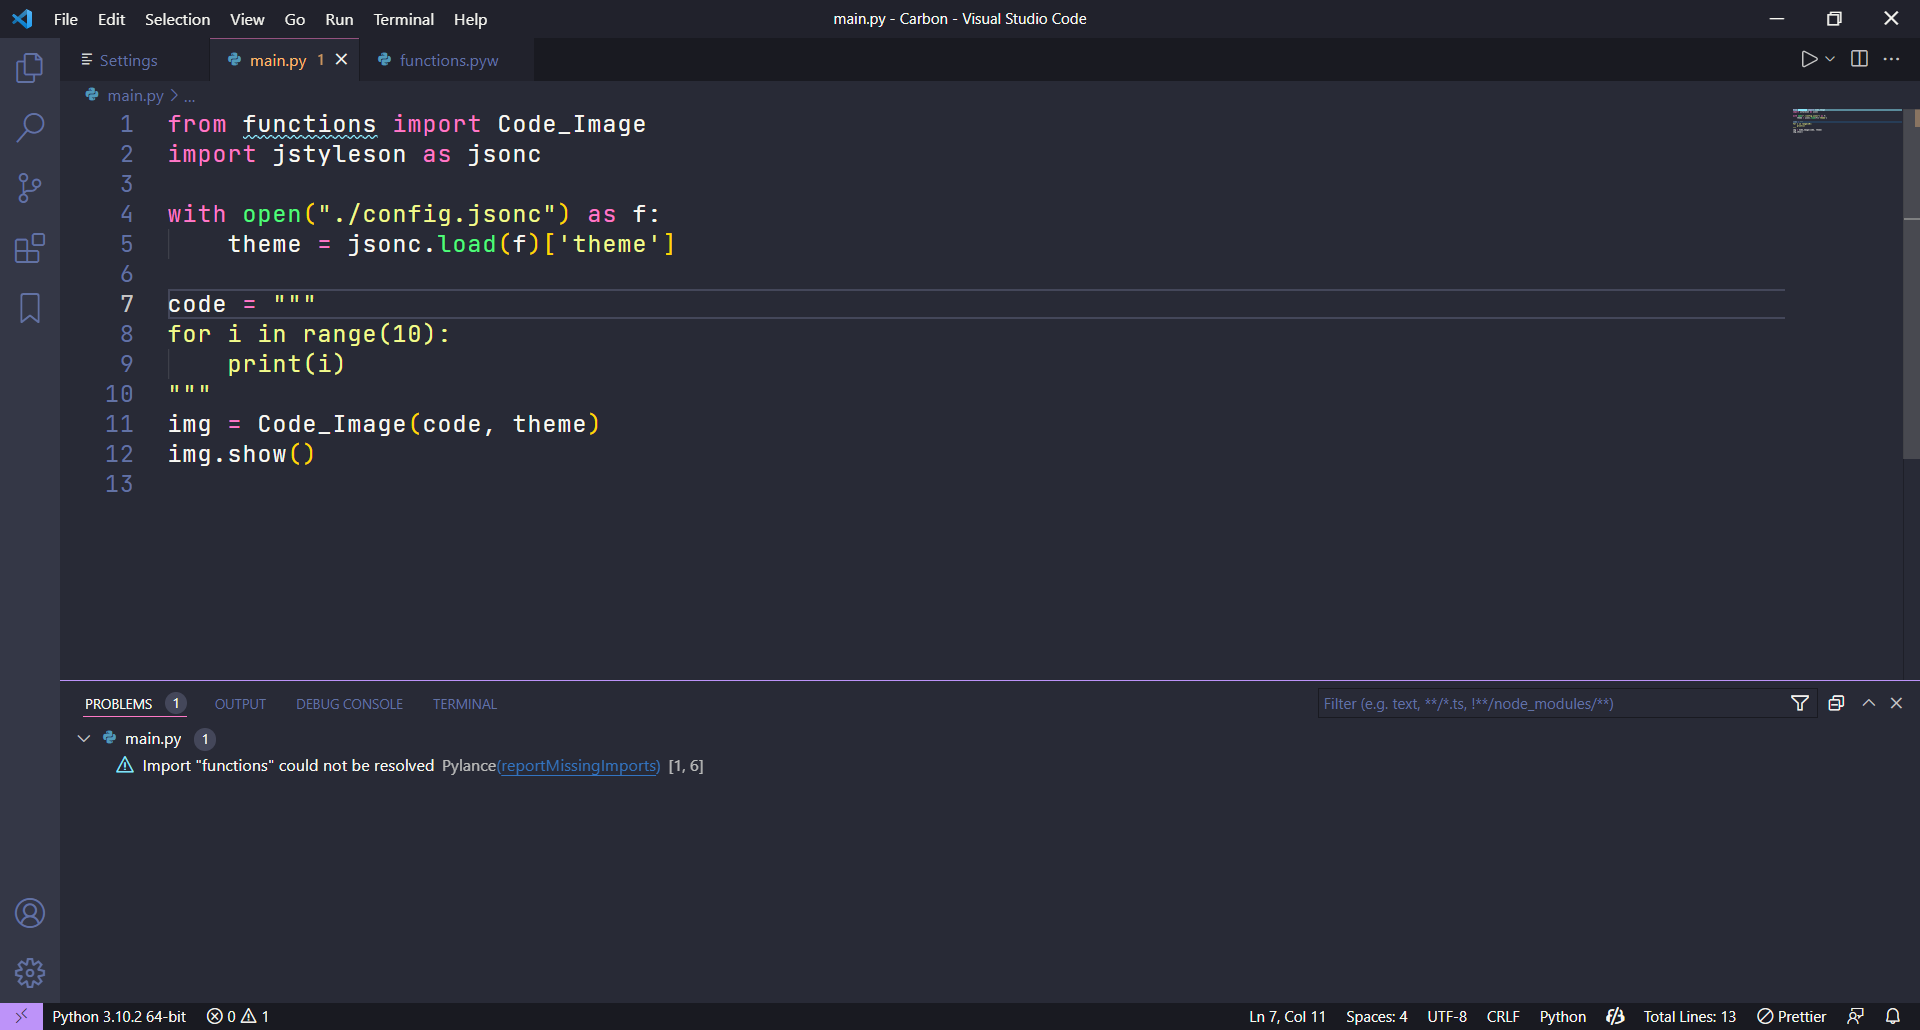Collapse all problems in the panel
The image size is (1920, 1030).
1836,703
